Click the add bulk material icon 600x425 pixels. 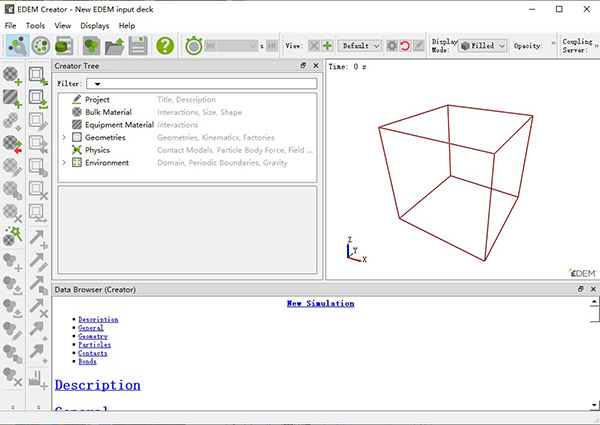click(13, 75)
